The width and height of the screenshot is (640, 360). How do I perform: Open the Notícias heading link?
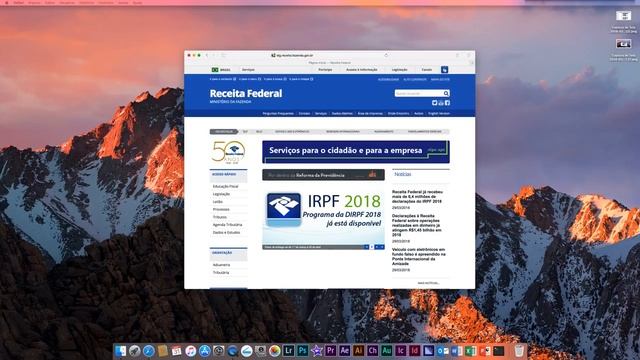coord(403,174)
